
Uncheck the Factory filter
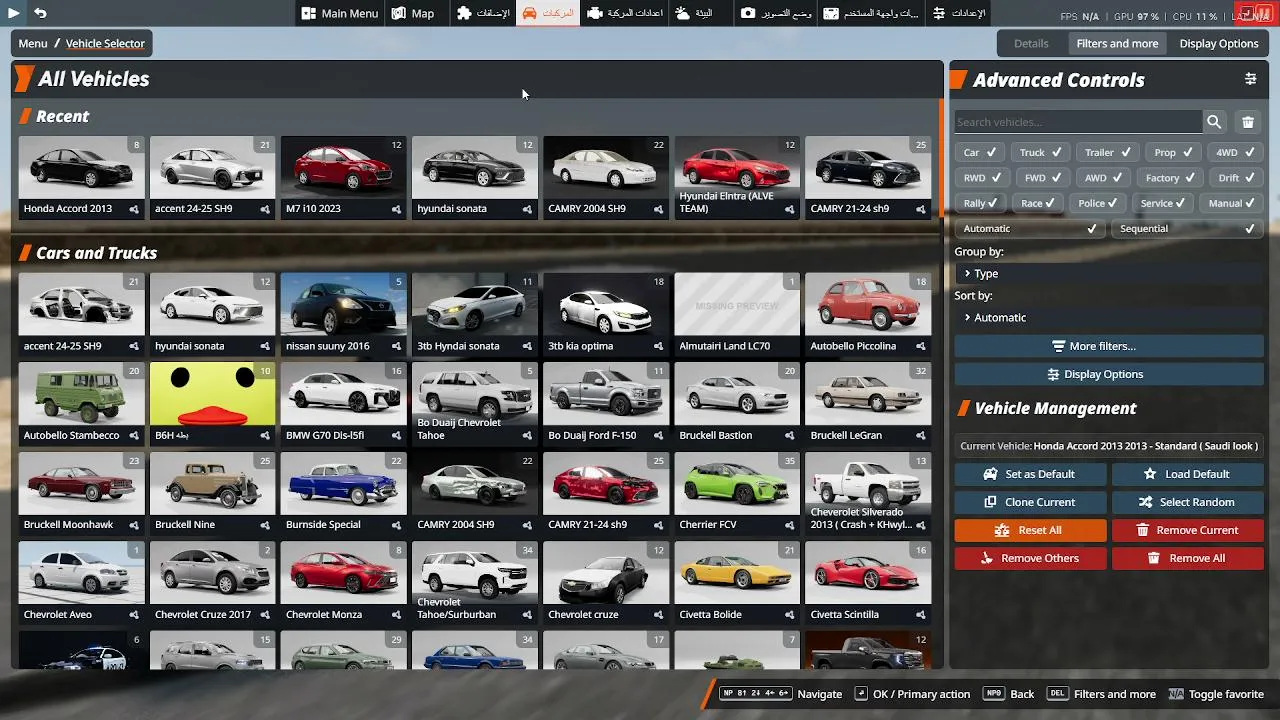(1169, 178)
